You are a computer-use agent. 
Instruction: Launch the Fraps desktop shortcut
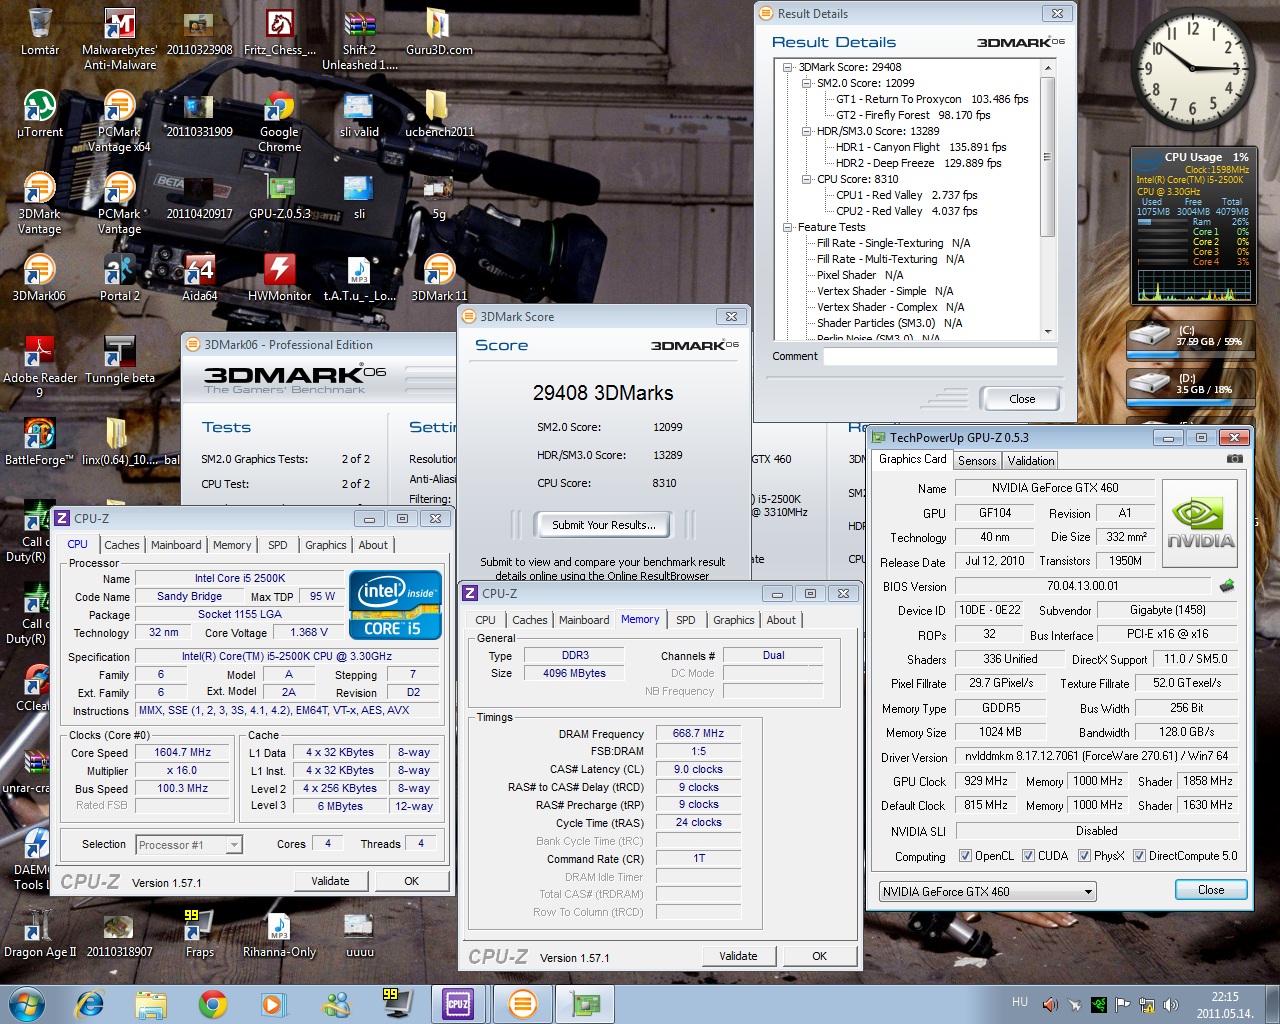point(199,934)
